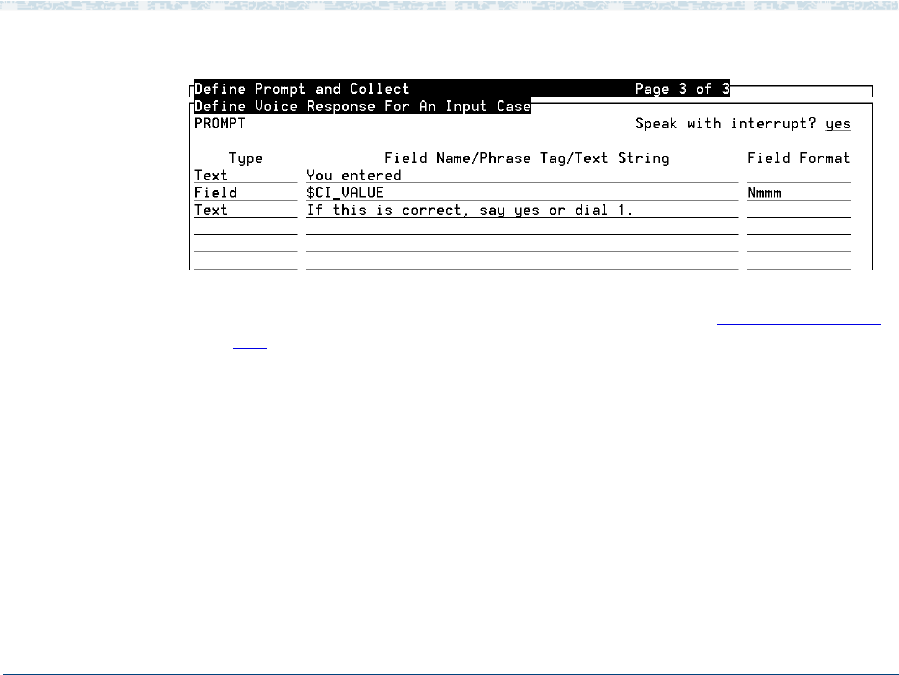This screenshot has height=675, width=899.
Task: Click the PROMPT label
Action: tap(220, 123)
